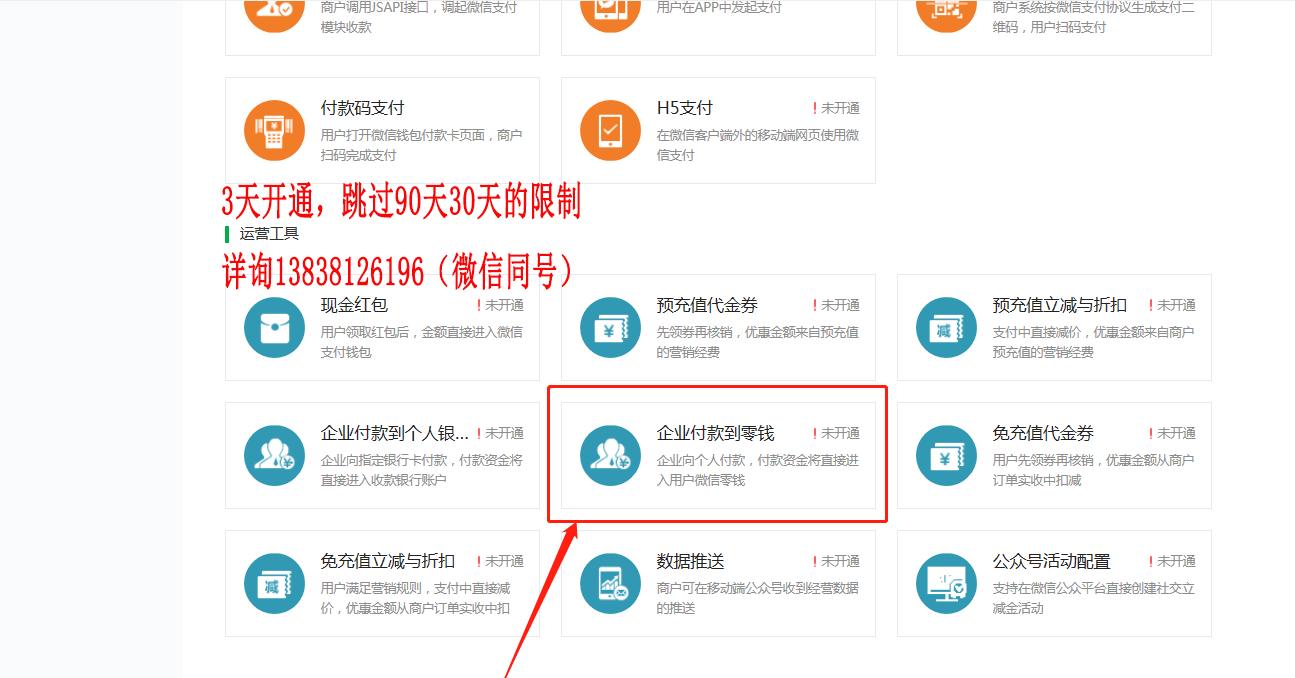Open the 企业付款到个人银... title
Image resolution: width=1295 pixels, height=678 pixels.
coord(394,433)
